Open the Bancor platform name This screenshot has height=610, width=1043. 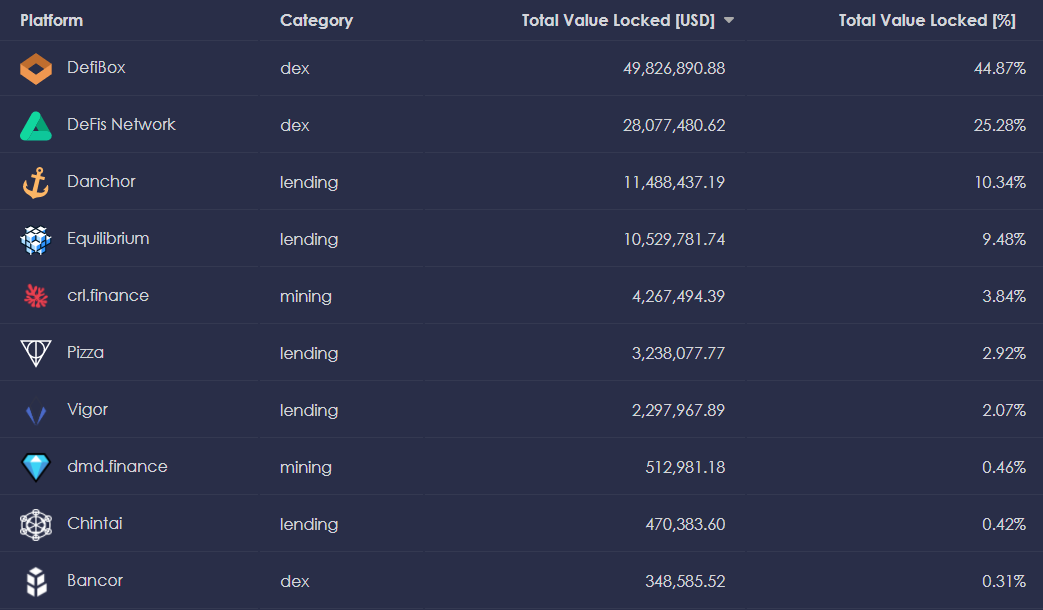(95, 581)
